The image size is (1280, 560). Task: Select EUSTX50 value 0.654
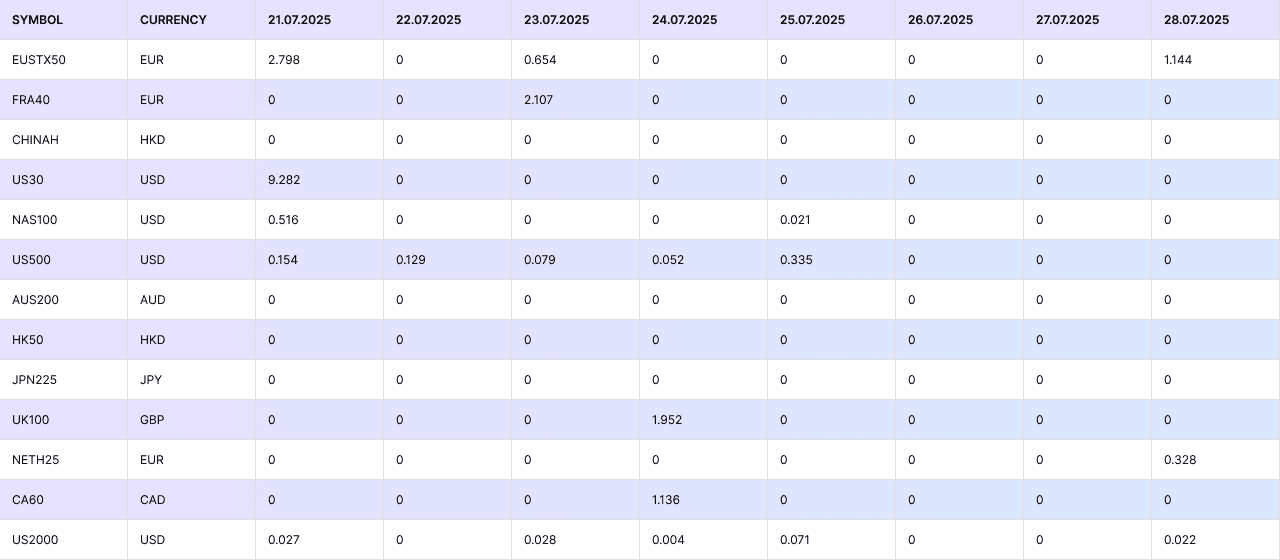pyautogui.click(x=576, y=60)
